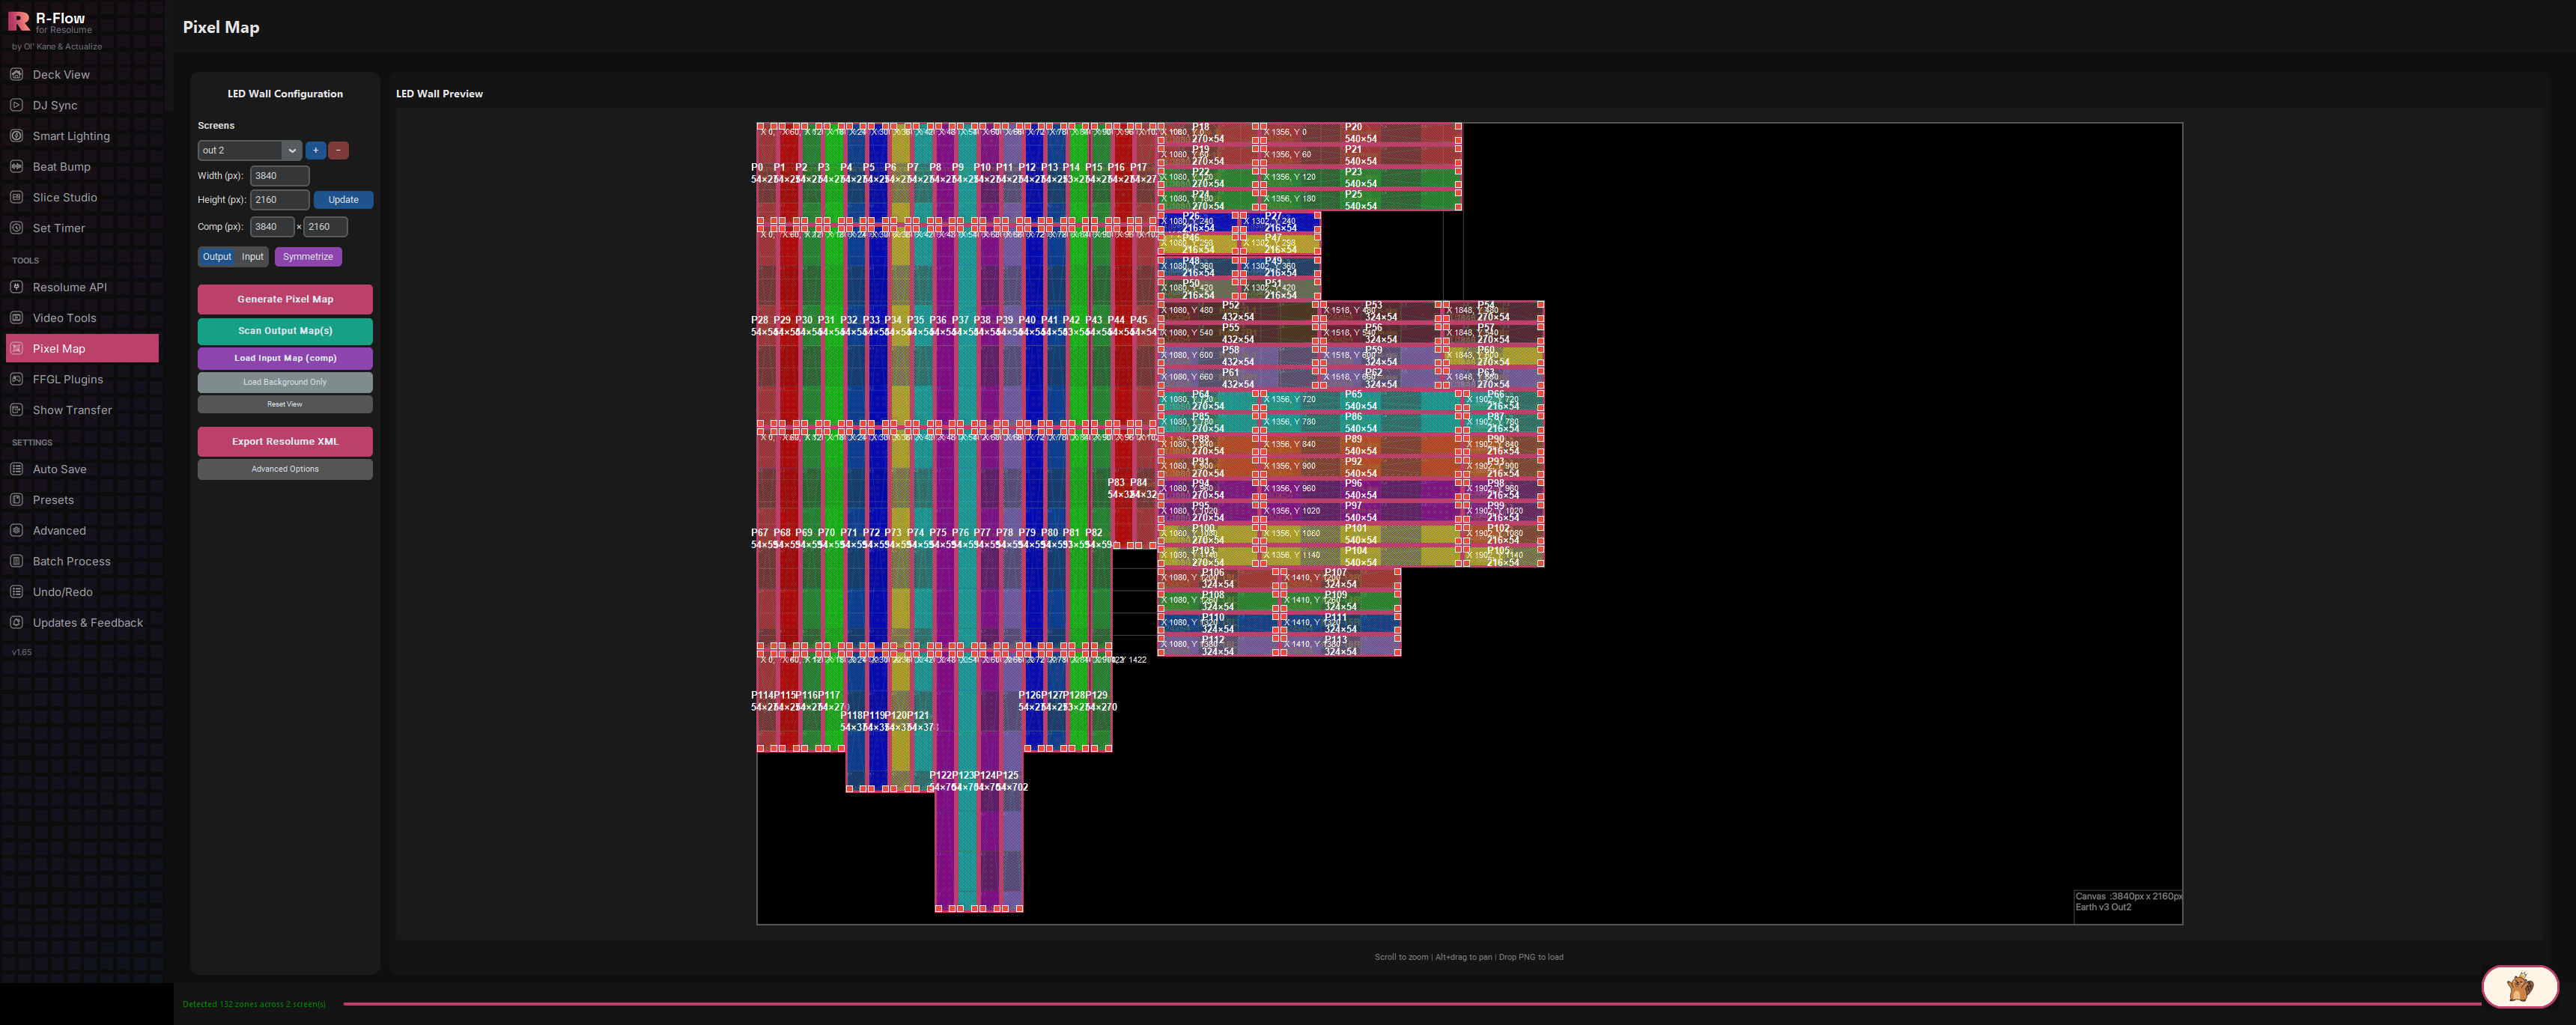
Task: Open Batch Process icon
Action: tap(17, 561)
